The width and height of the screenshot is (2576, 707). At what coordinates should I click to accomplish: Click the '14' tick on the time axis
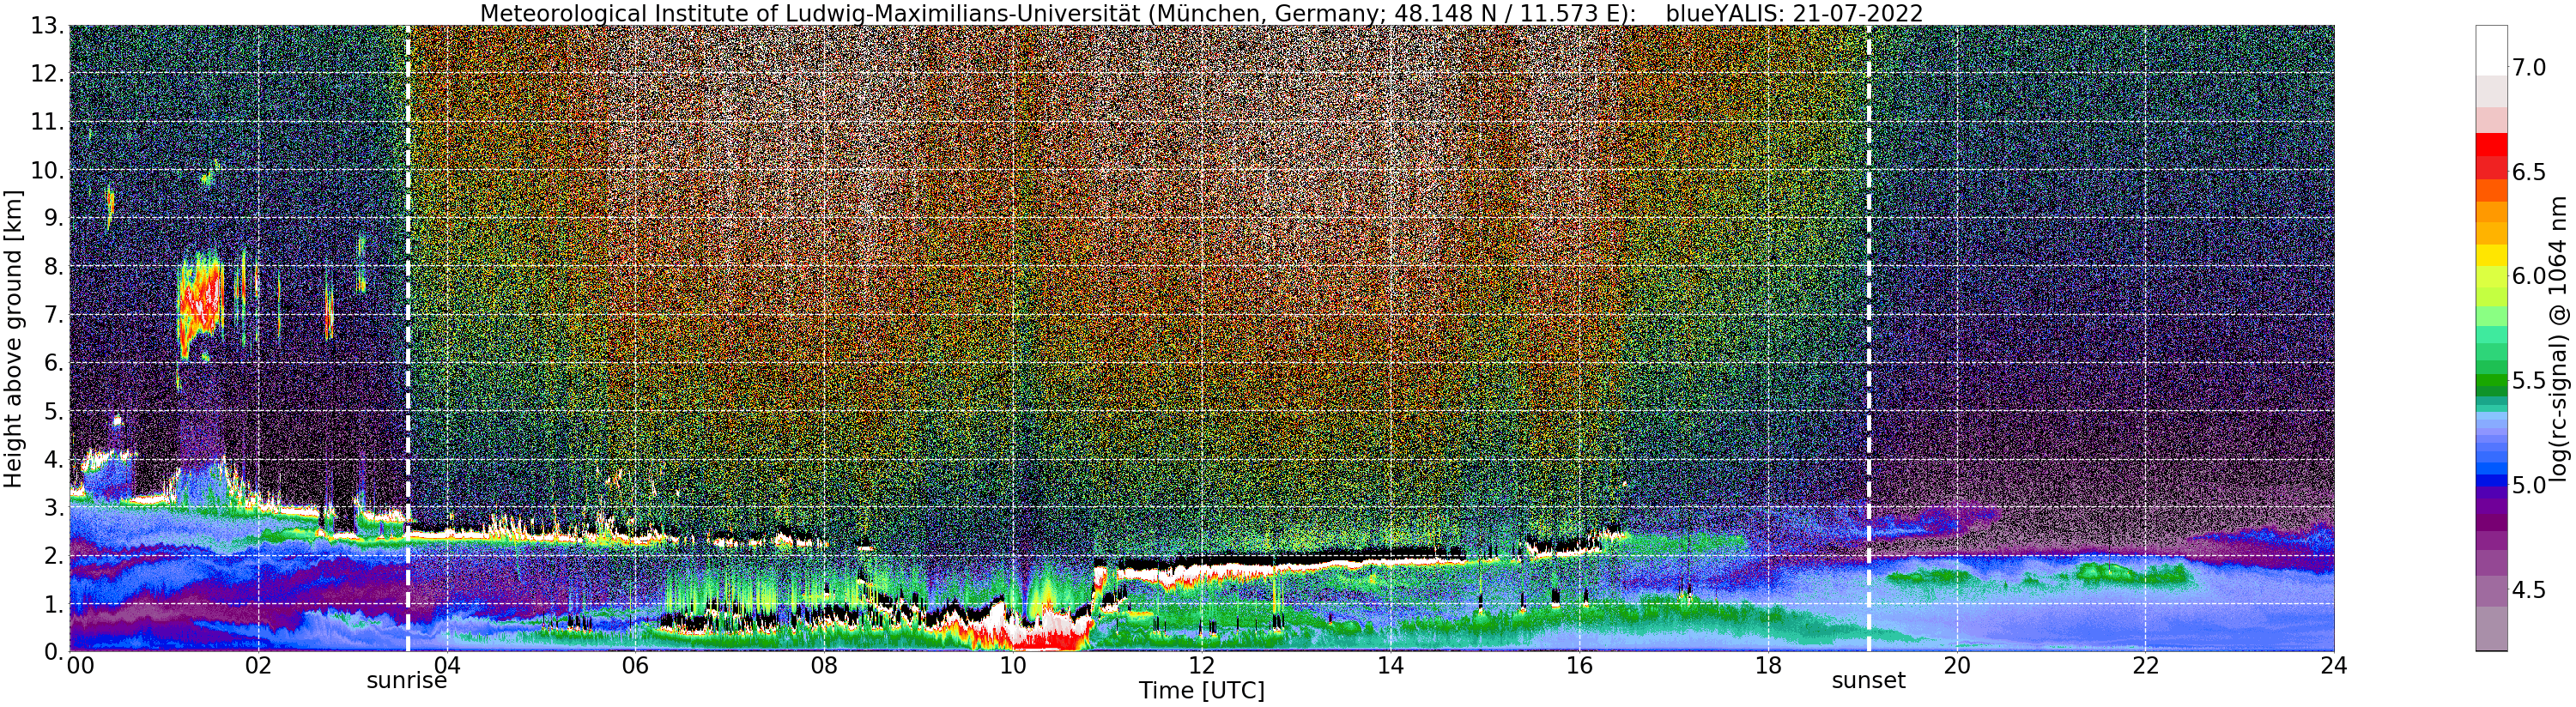pyautogui.click(x=1390, y=666)
